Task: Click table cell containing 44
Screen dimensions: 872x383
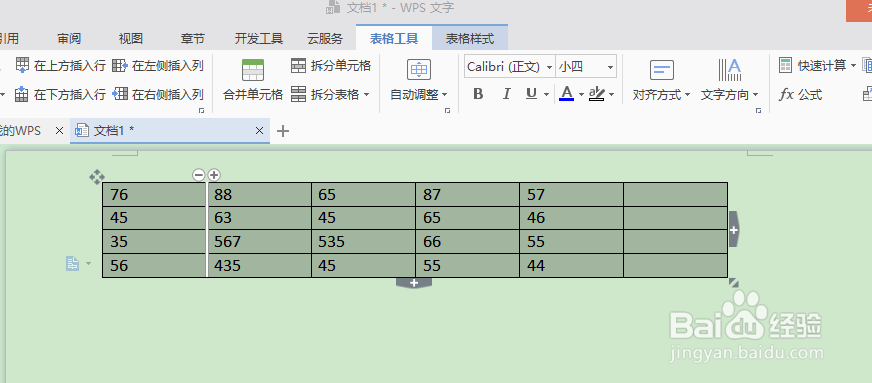Action: [572, 266]
